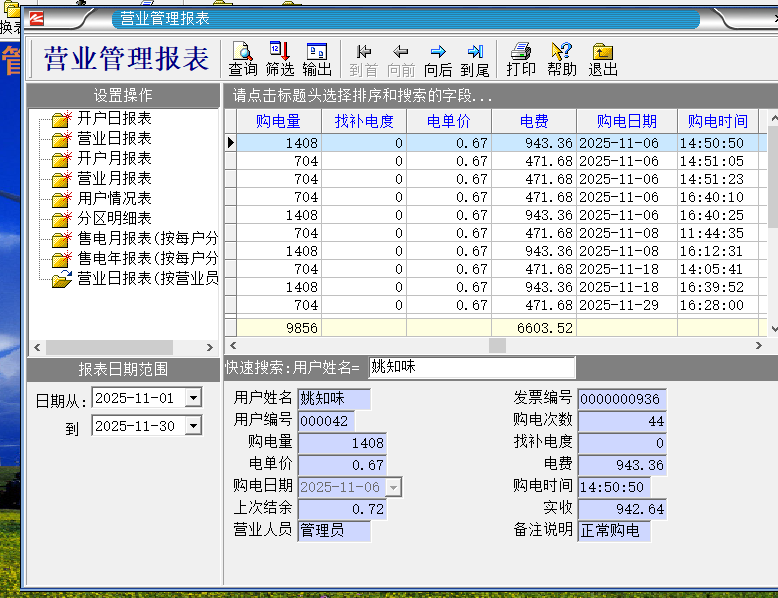The height and width of the screenshot is (598, 778).
Task: Select 分区明细表 in the tree
Action: pos(114,219)
